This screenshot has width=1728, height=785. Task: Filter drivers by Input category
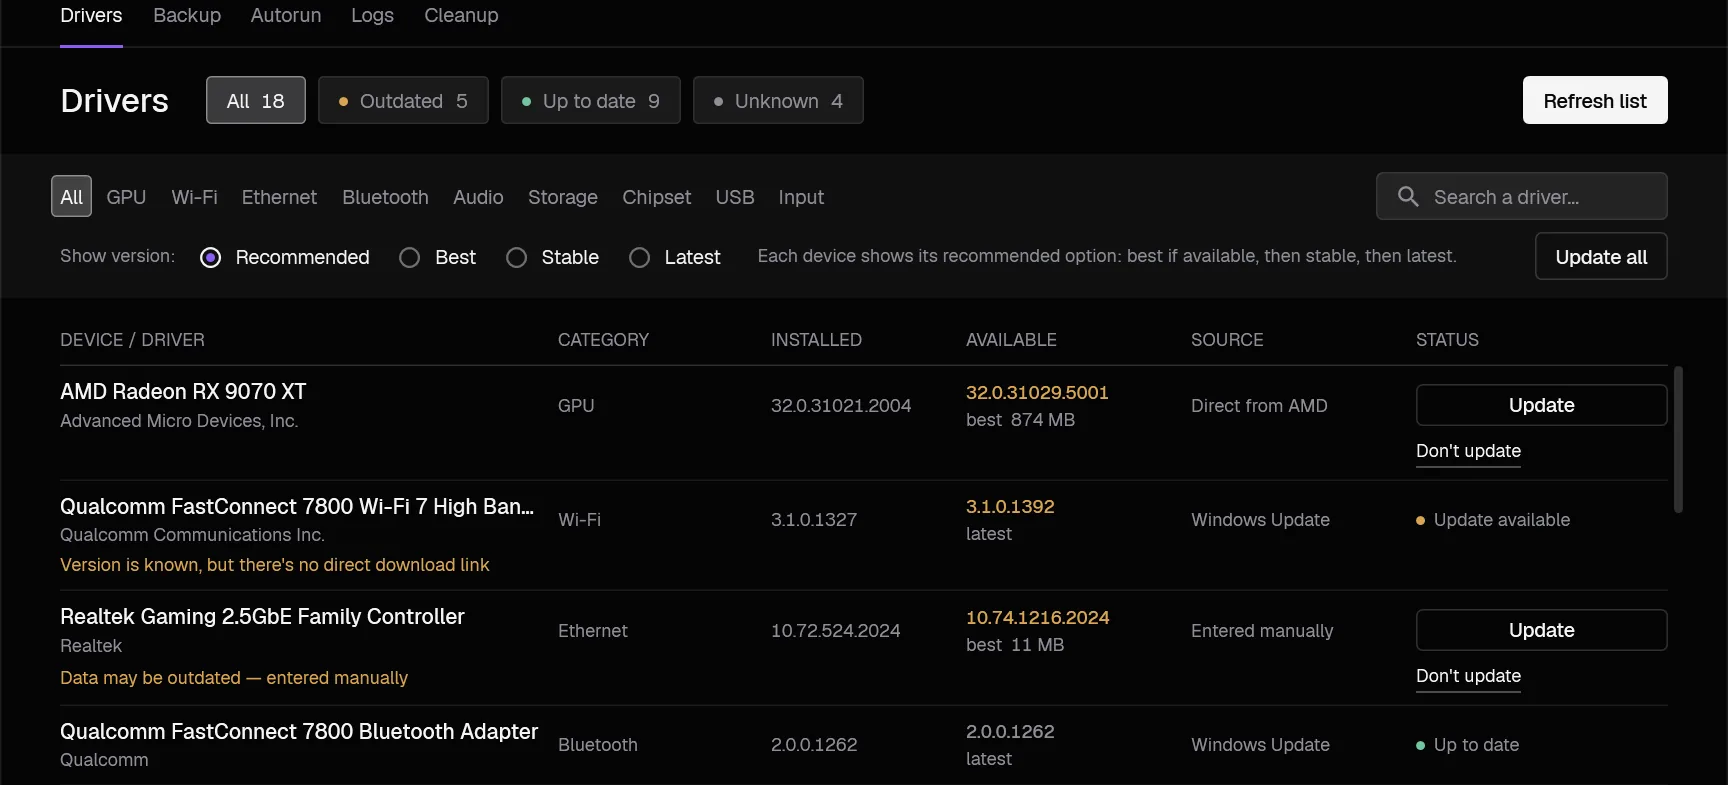(801, 197)
